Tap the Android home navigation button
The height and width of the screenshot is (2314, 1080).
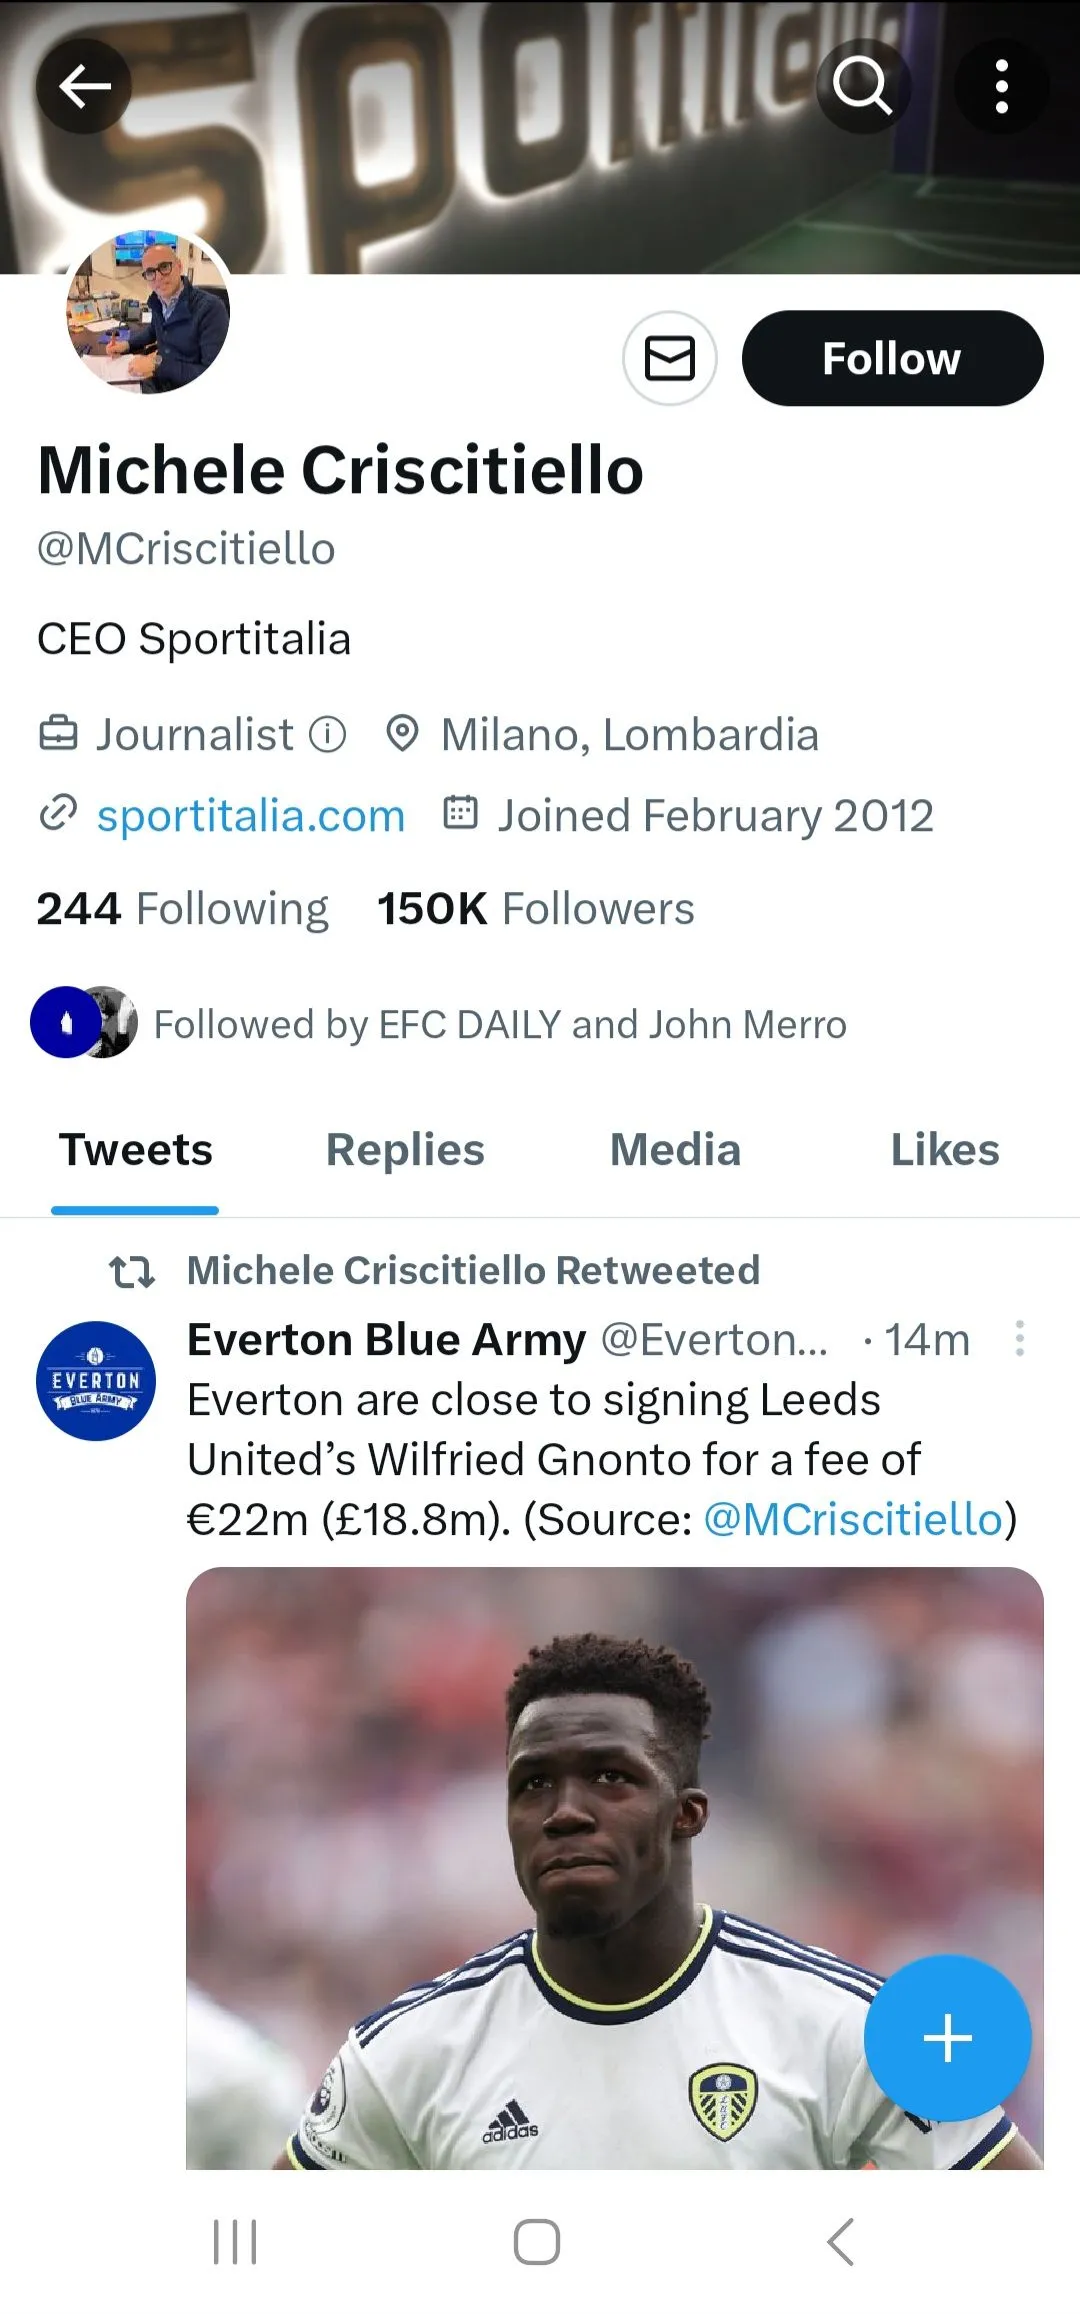click(537, 2242)
